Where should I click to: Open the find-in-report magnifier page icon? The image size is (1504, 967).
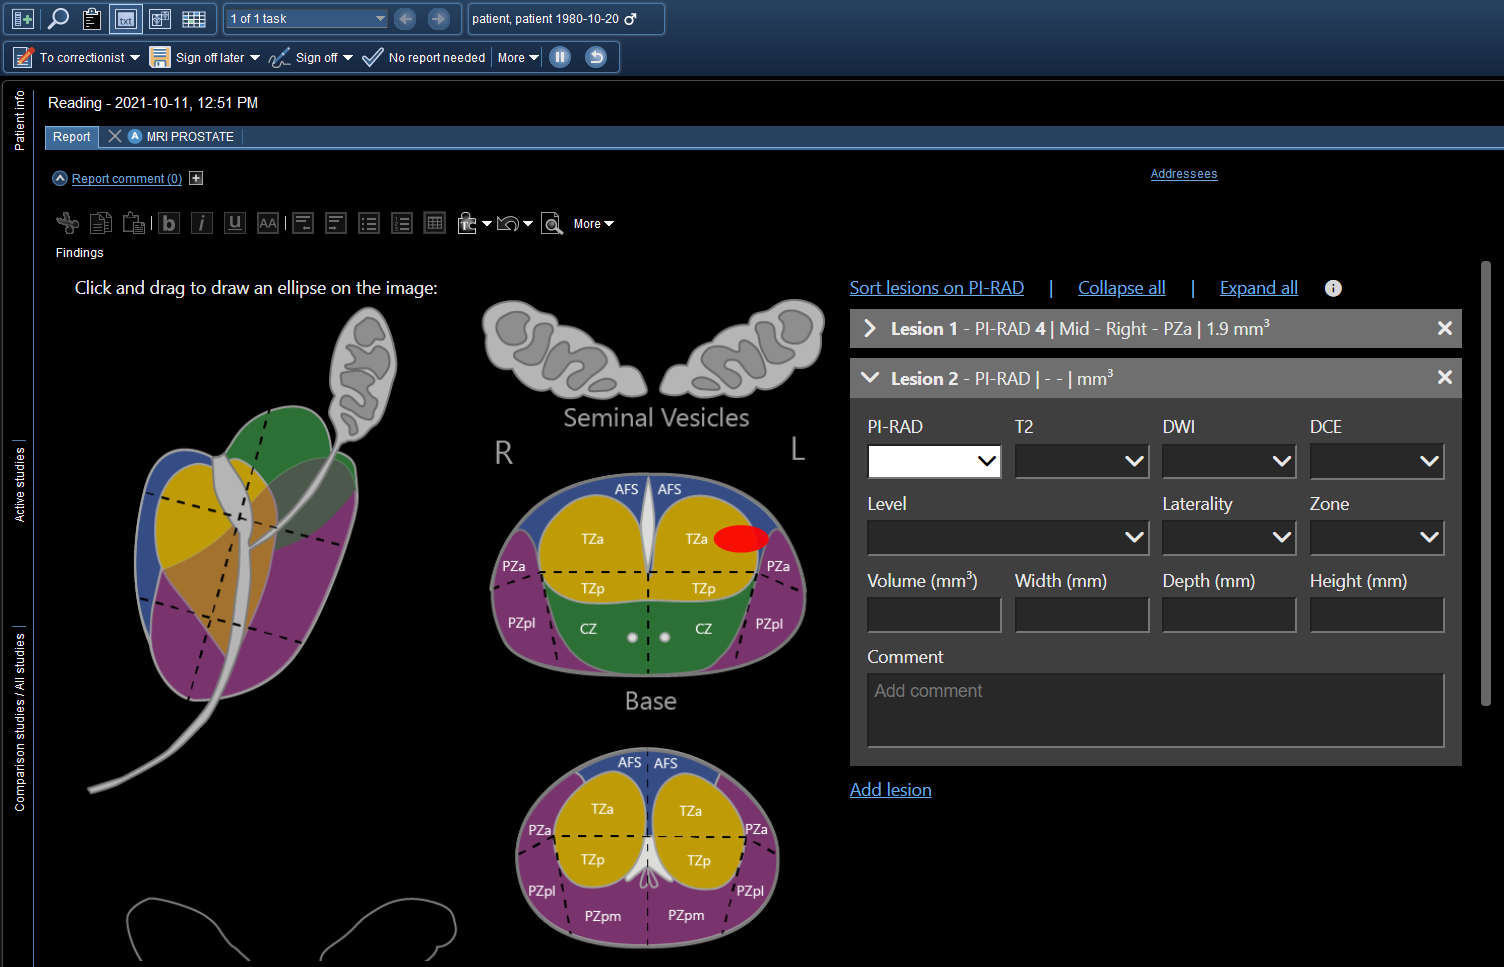coord(552,223)
